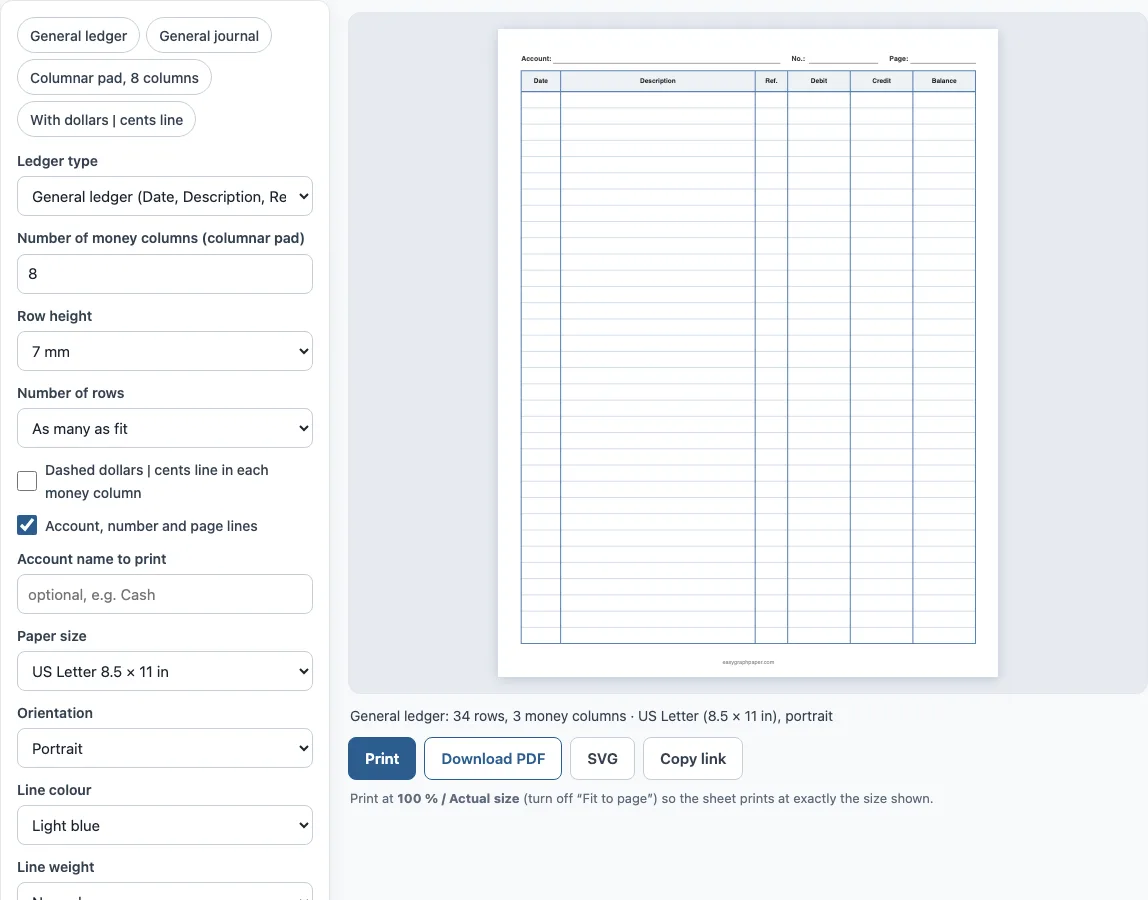This screenshot has width=1148, height=900.
Task: Open the Paper size dropdown
Action: coord(165,672)
